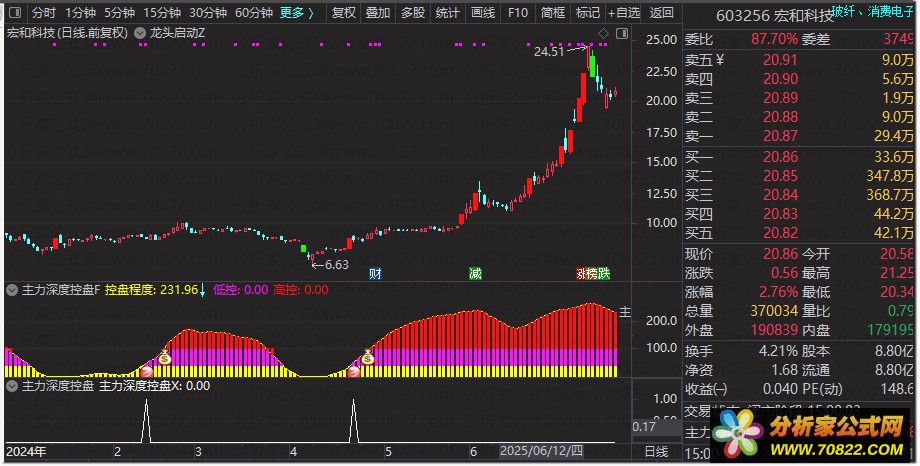
Task: Click the 标记 mark button
Action: click(588, 12)
